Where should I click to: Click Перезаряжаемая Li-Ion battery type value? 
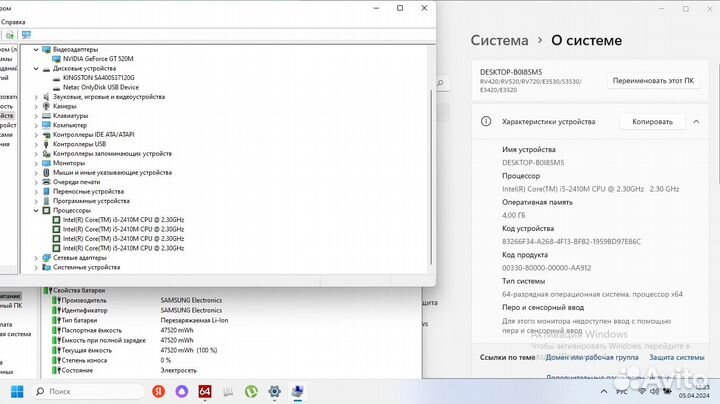click(194, 320)
